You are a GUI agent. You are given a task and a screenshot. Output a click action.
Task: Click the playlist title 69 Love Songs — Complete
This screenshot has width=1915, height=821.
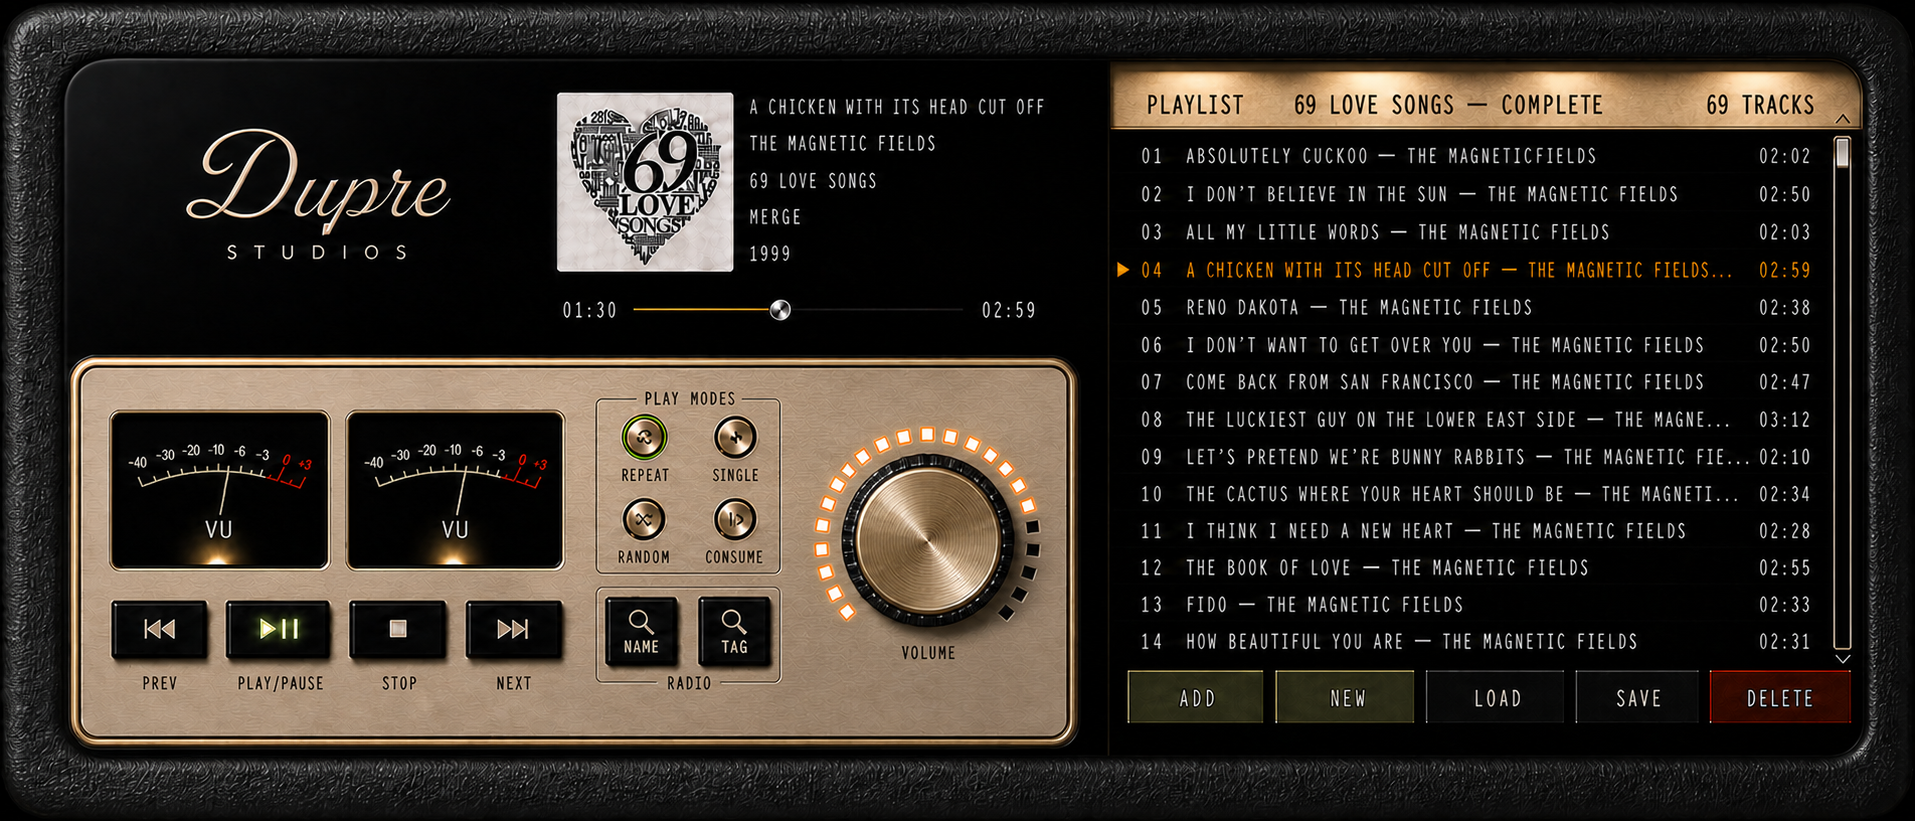click(x=1448, y=105)
